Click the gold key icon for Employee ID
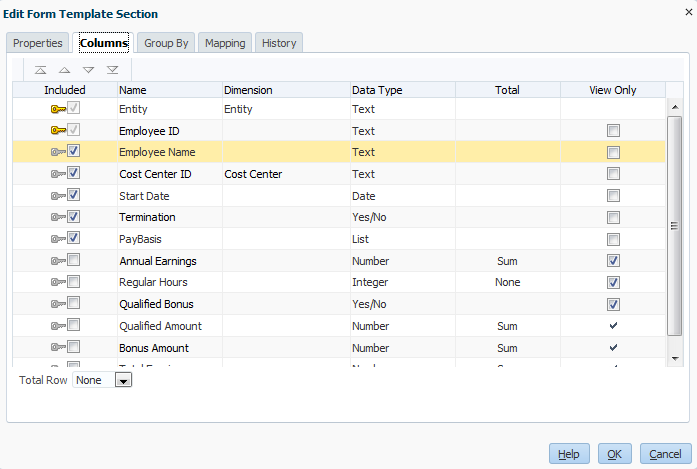This screenshot has height=469, width=697. pyautogui.click(x=57, y=131)
